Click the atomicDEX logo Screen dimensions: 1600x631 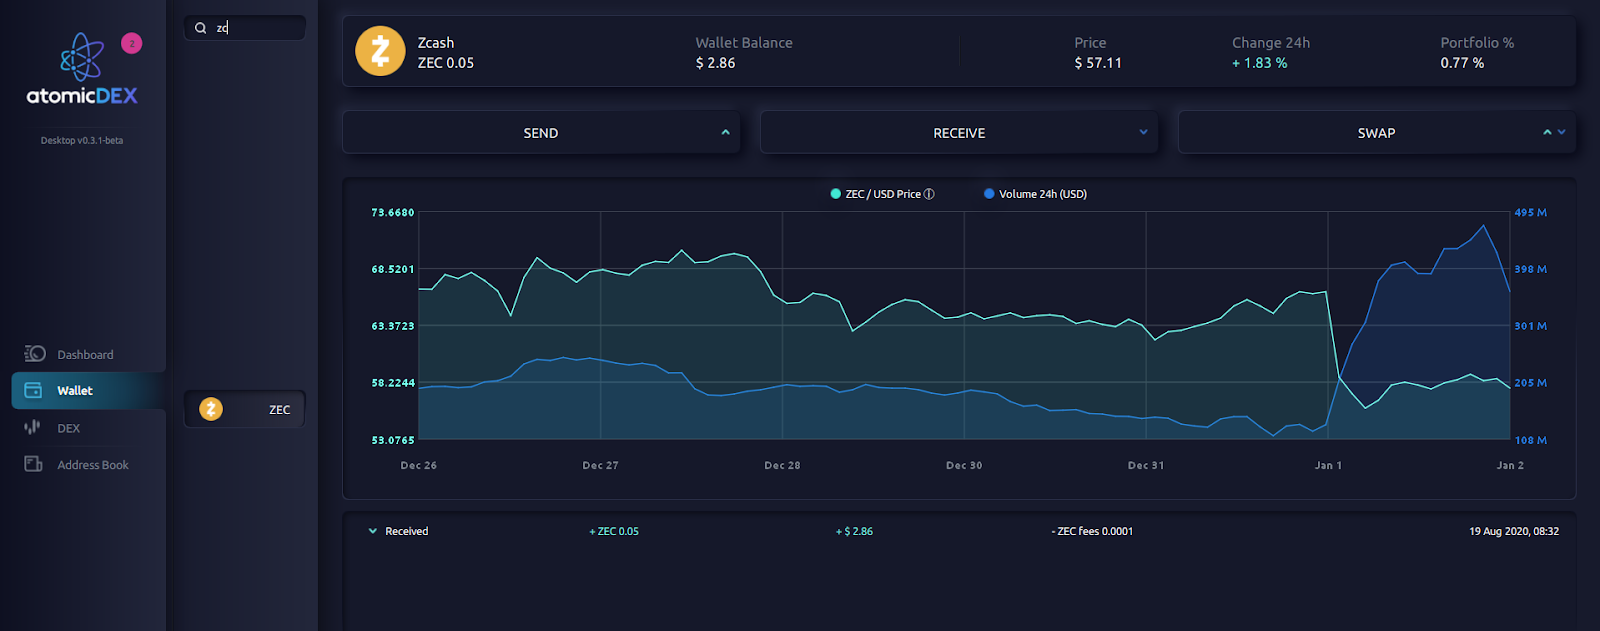[x=82, y=69]
